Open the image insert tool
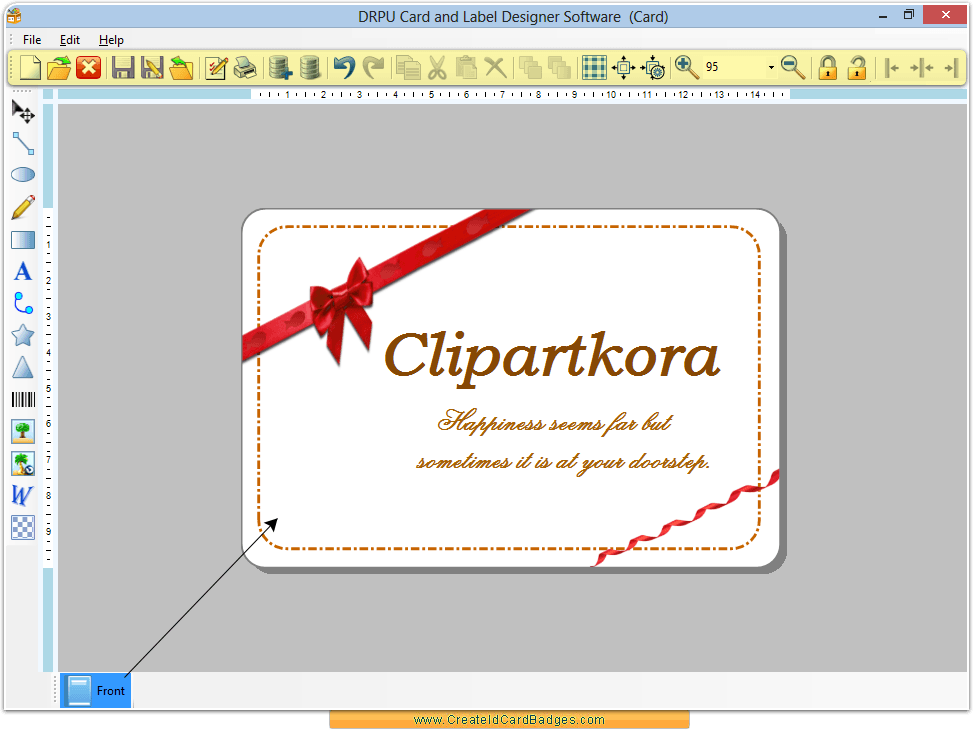Screen dimensions: 973x730 pos(22,431)
